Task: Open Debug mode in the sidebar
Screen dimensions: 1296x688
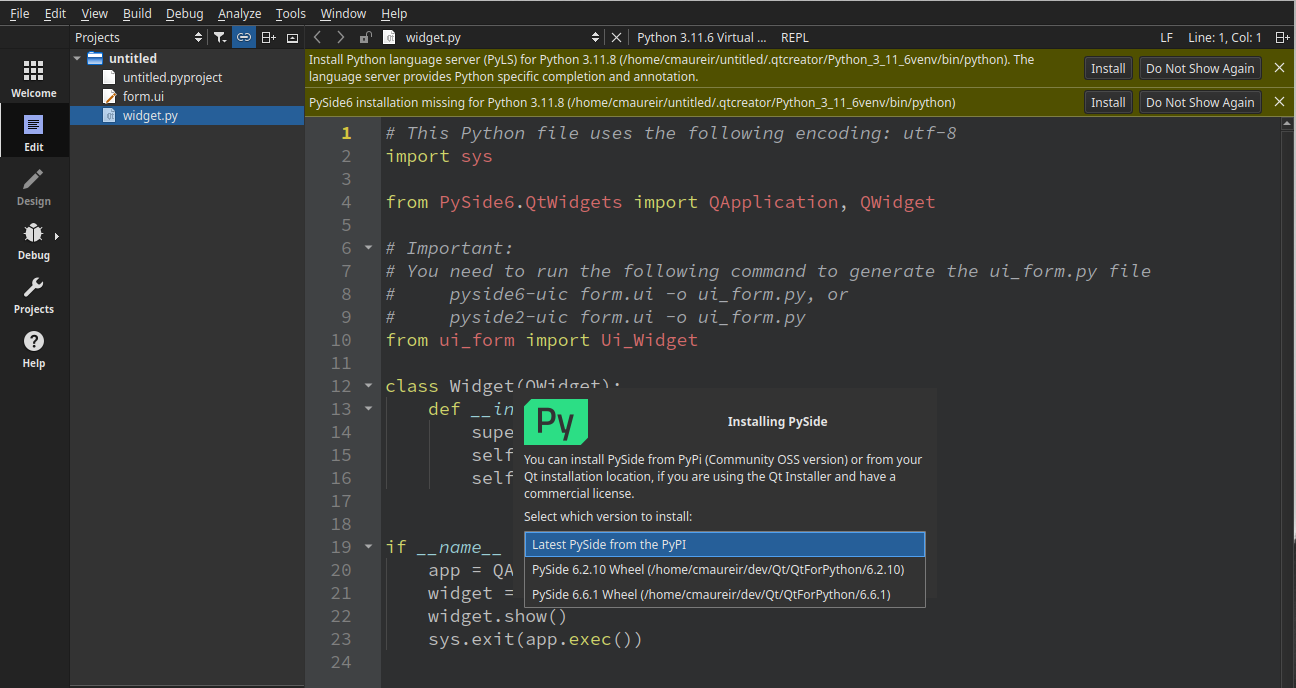Action: click(x=34, y=241)
